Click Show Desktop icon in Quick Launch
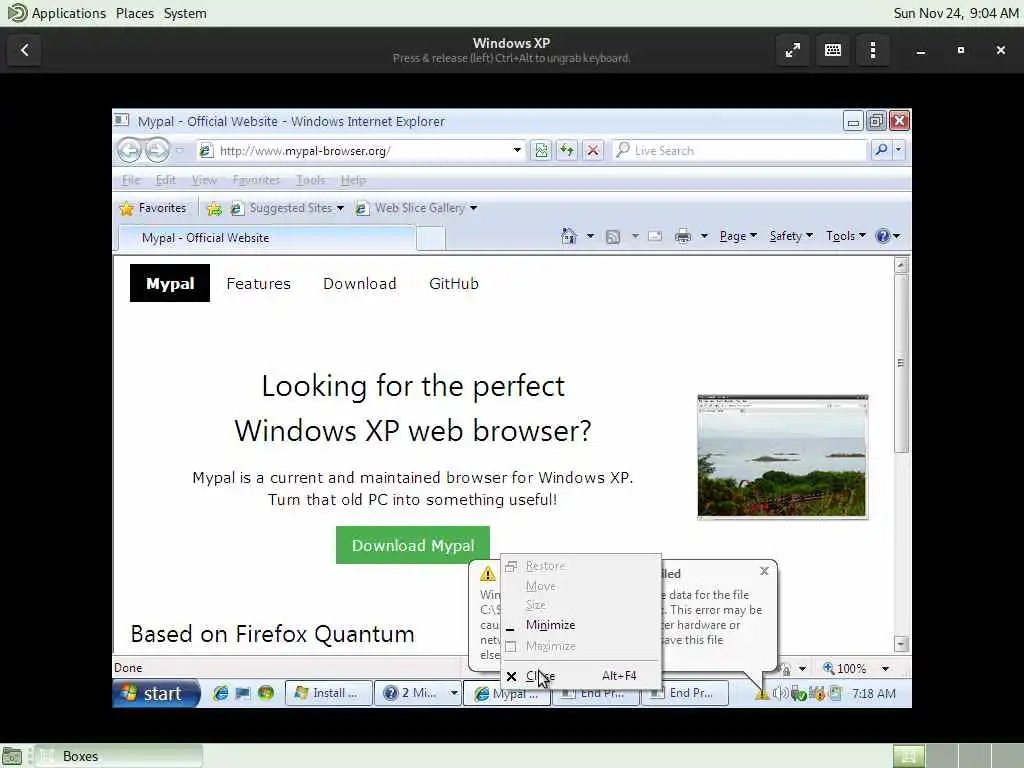The height and width of the screenshot is (768, 1024). pos(243,693)
